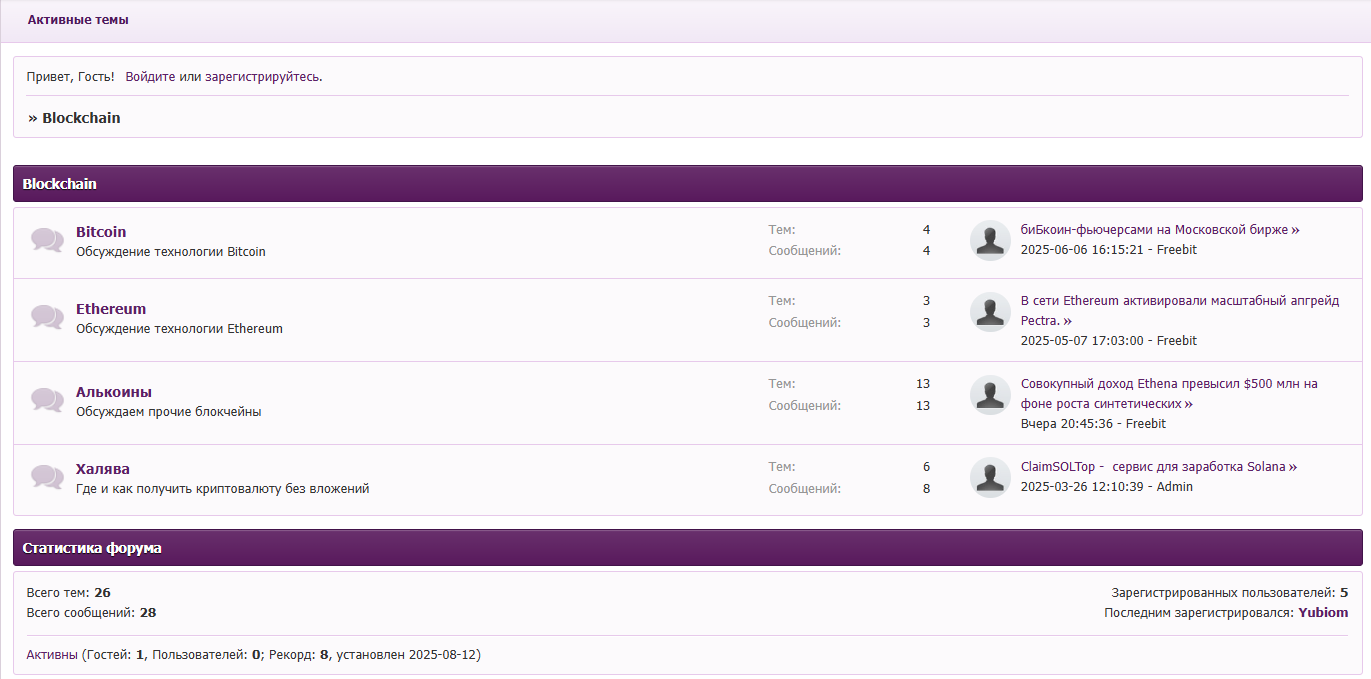Go to the Алькоины forum
This screenshot has width=1371, height=679.
pos(114,392)
